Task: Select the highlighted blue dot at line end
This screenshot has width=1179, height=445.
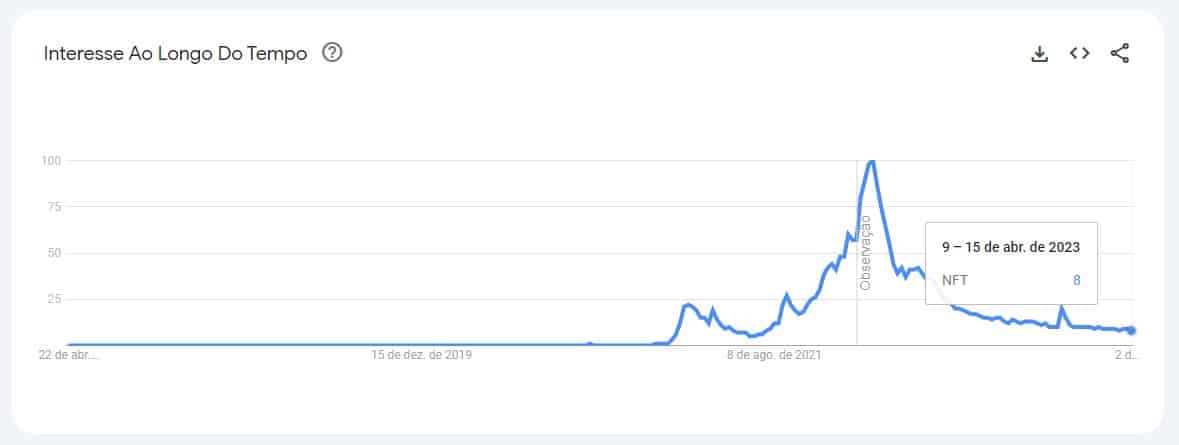Action: coord(1131,331)
